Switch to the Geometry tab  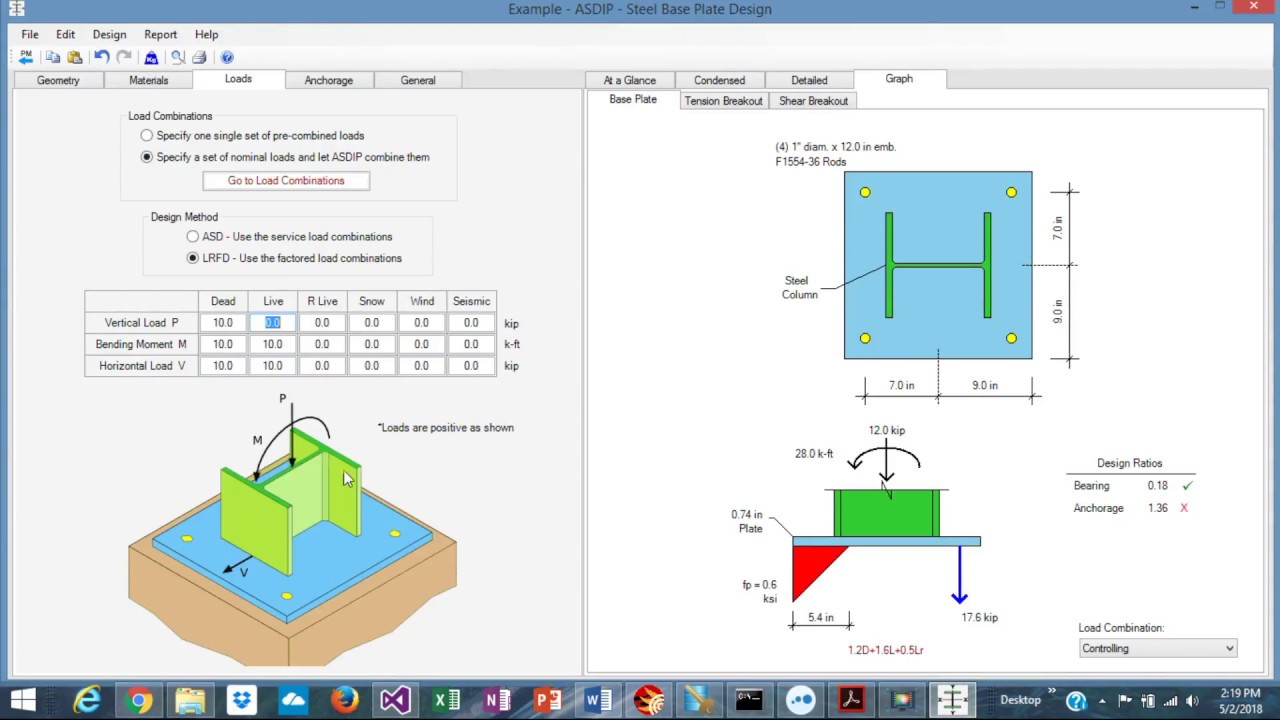pos(58,80)
